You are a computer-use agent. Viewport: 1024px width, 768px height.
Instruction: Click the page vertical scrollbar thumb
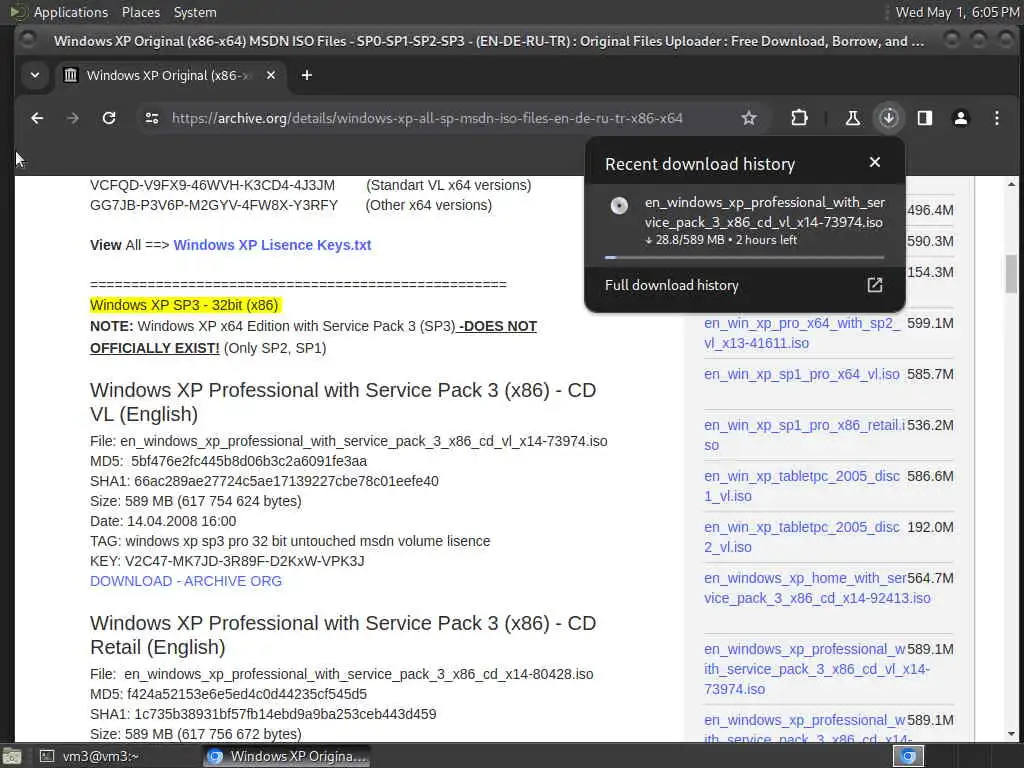(1011, 274)
